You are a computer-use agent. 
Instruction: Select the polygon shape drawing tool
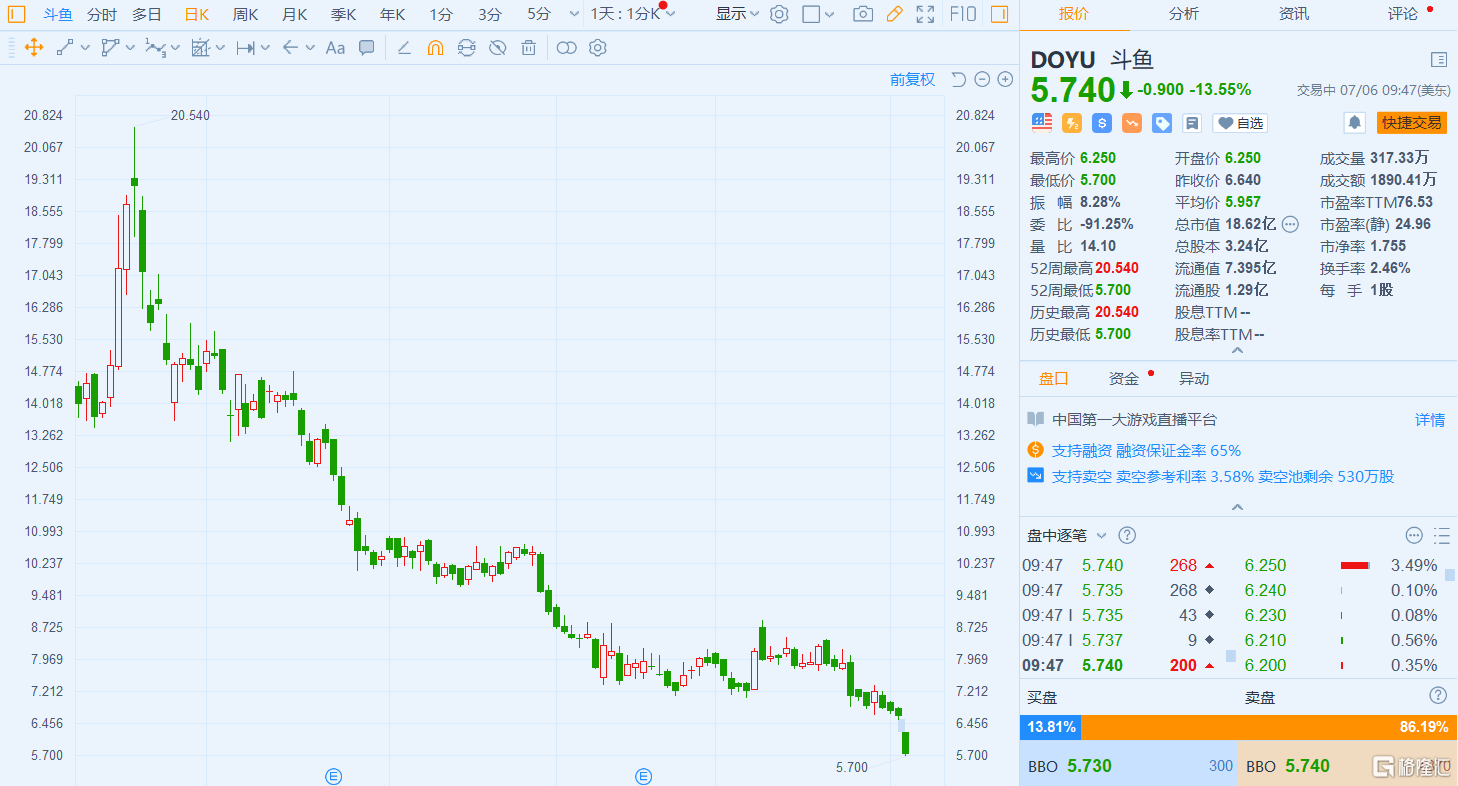pos(110,47)
